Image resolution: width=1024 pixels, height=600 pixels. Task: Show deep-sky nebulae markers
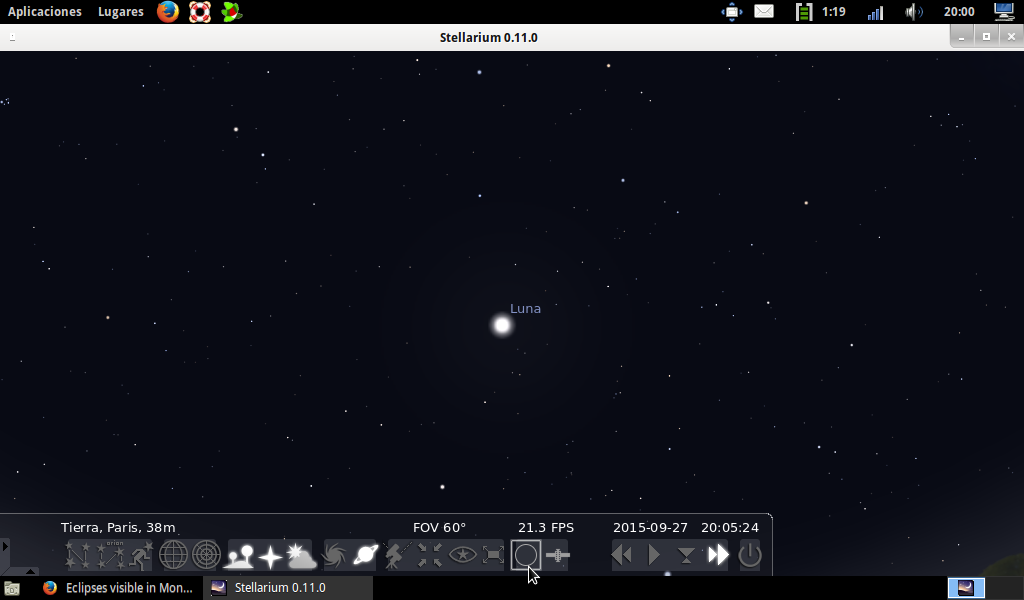[334, 555]
